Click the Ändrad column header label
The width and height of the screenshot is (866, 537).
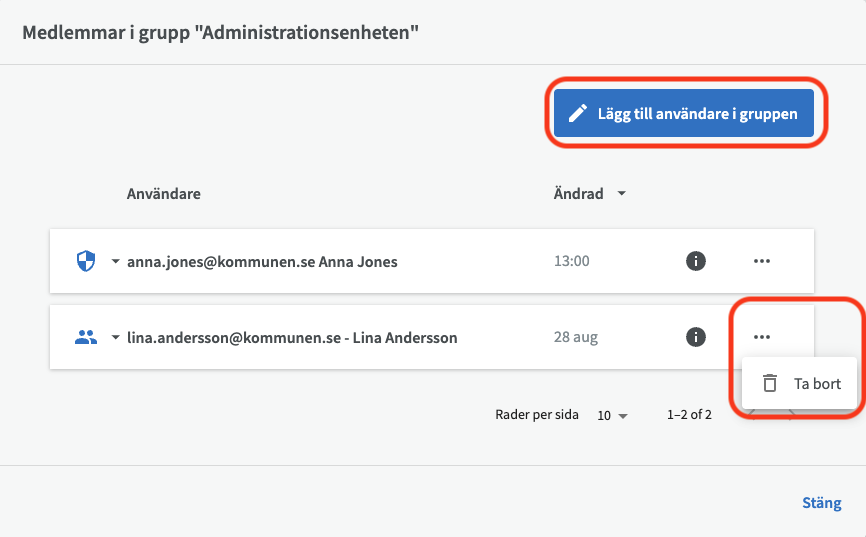578,194
